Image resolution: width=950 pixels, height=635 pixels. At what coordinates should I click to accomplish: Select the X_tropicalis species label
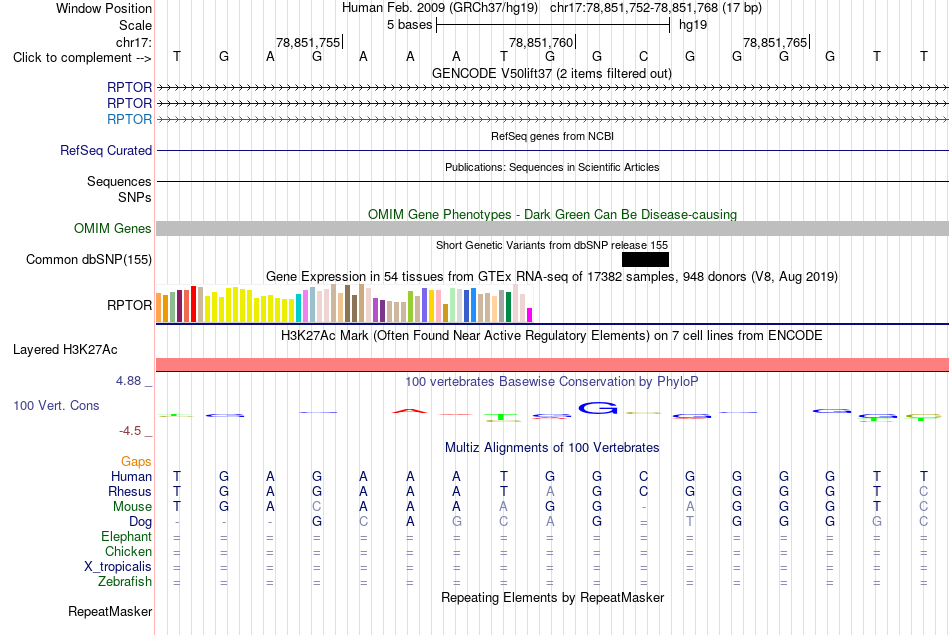(118, 567)
